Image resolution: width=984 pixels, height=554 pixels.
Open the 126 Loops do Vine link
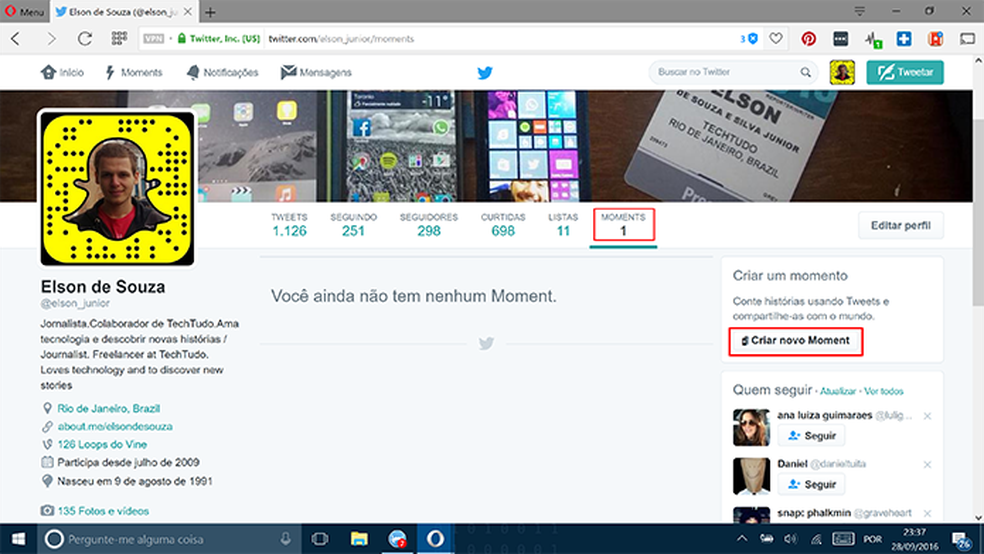102,444
